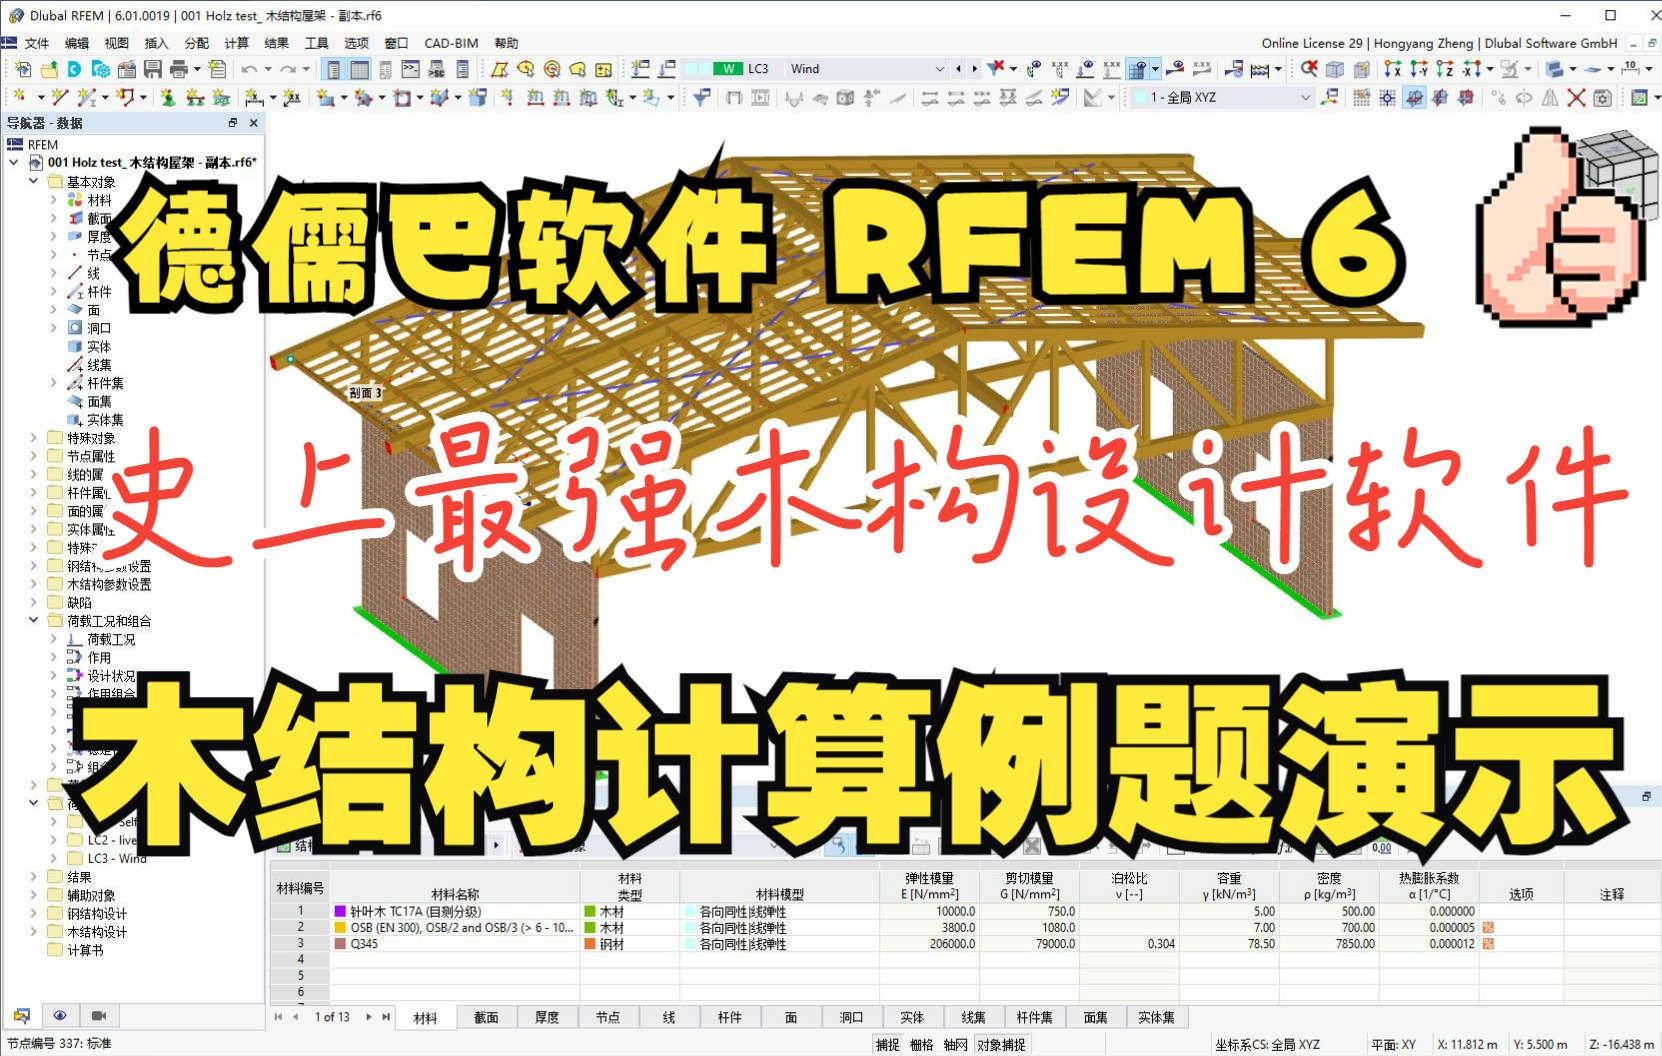Float the navigator panel with undock button
1662x1056 pixels.
[x=233, y=123]
